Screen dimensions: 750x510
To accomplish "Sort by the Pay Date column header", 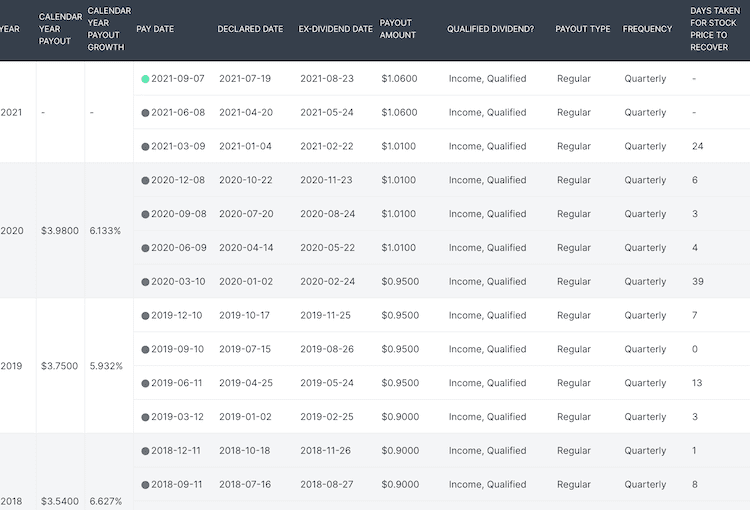I will pyautogui.click(x=155, y=29).
